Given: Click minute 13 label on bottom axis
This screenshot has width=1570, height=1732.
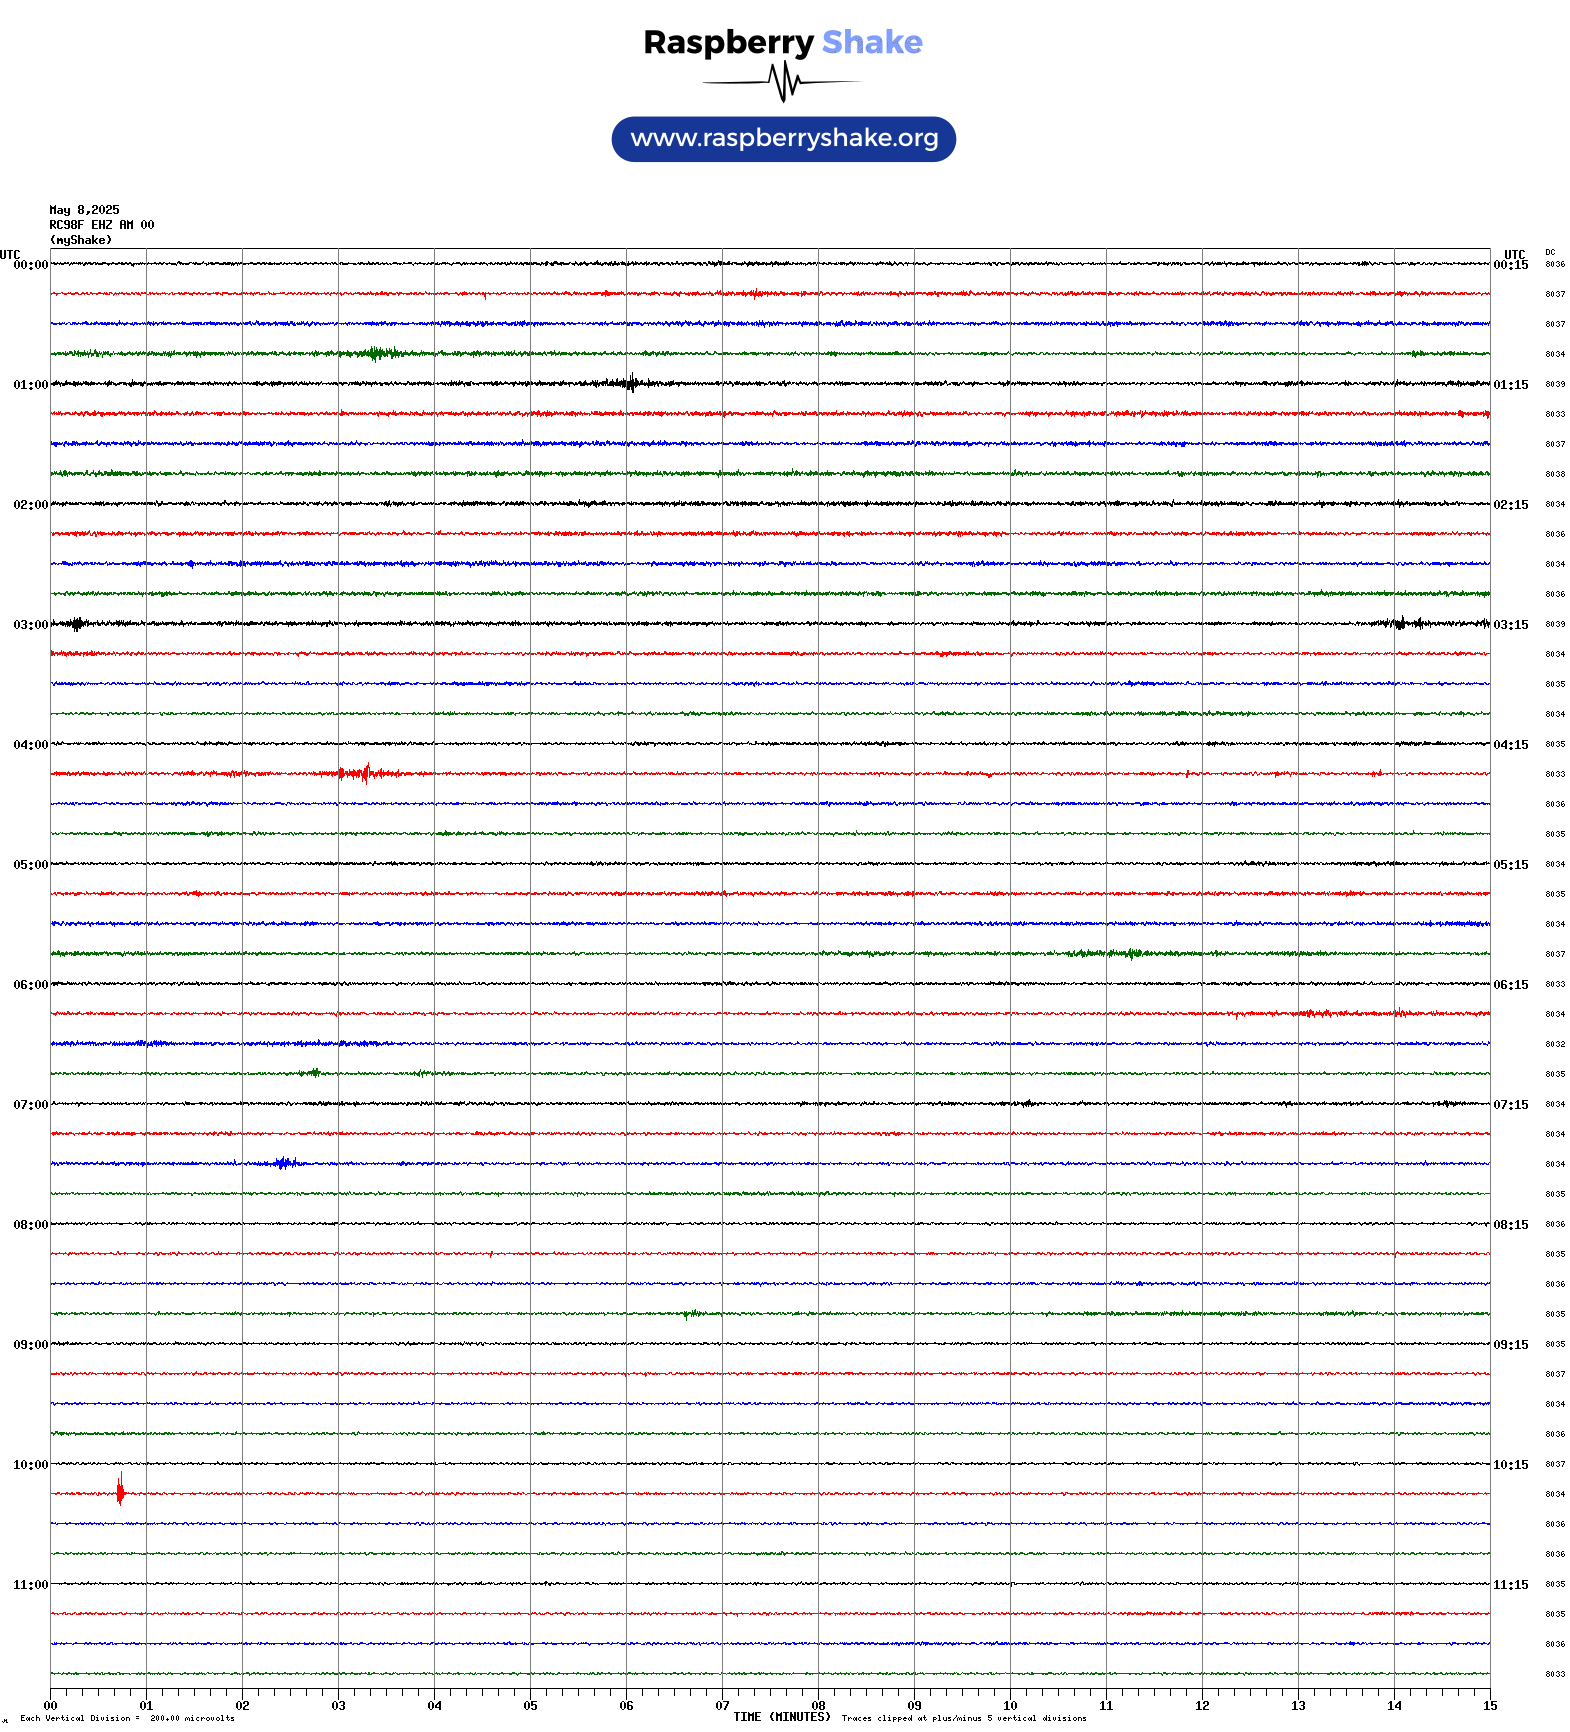Looking at the screenshot, I should 1298,1706.
